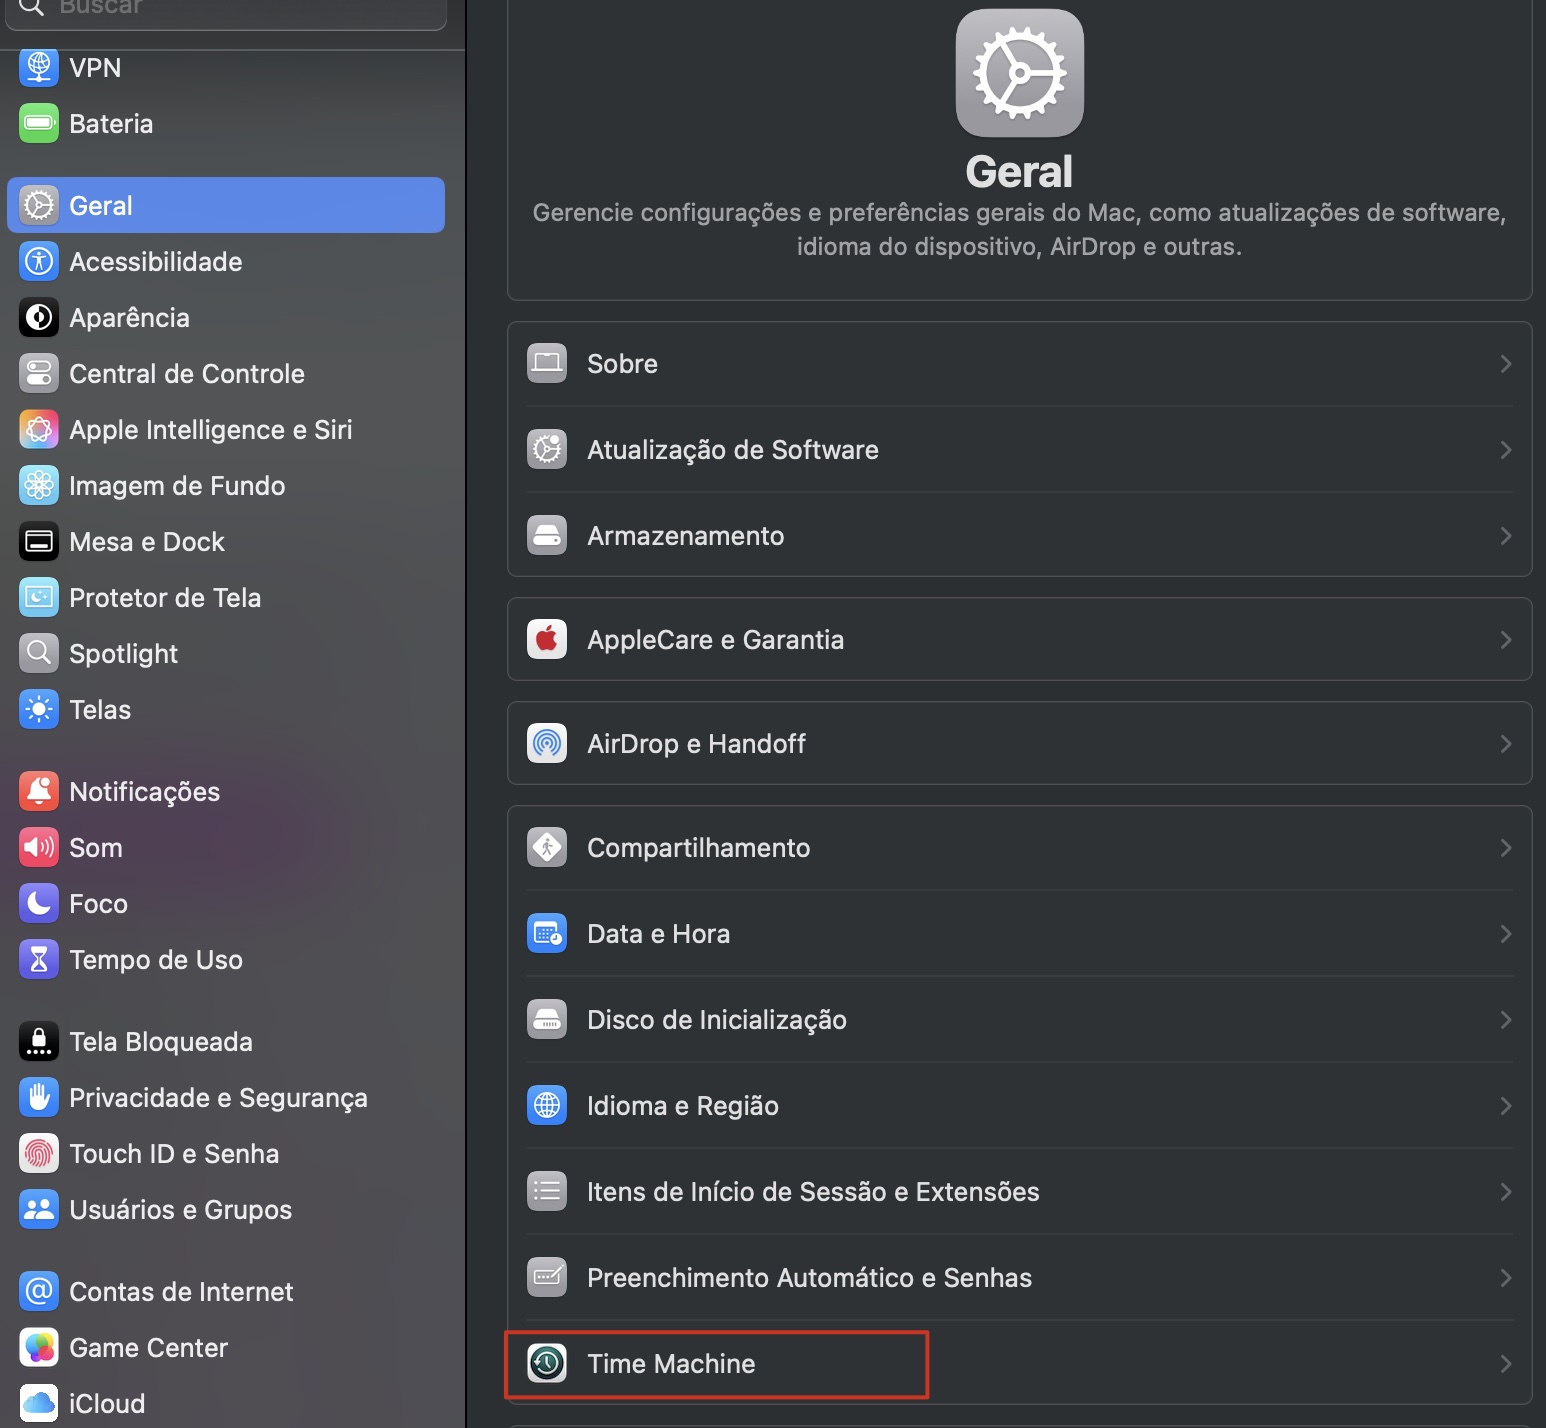Expand the Atualização de Software row chevron

pyautogui.click(x=1506, y=449)
